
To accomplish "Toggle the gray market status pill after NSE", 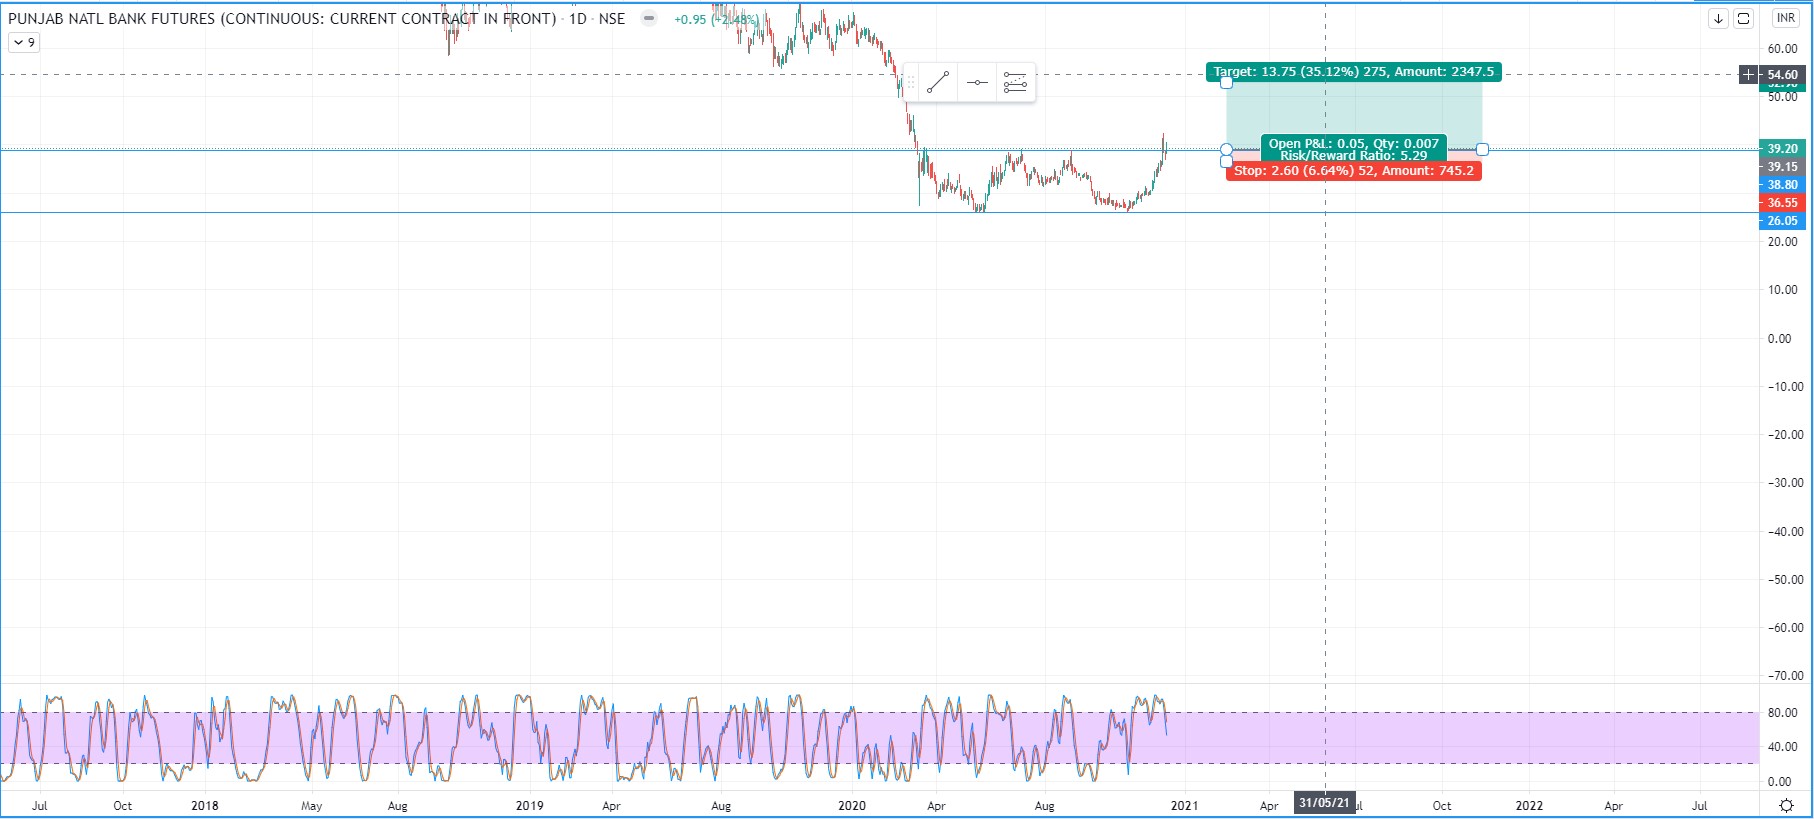I will point(649,18).
